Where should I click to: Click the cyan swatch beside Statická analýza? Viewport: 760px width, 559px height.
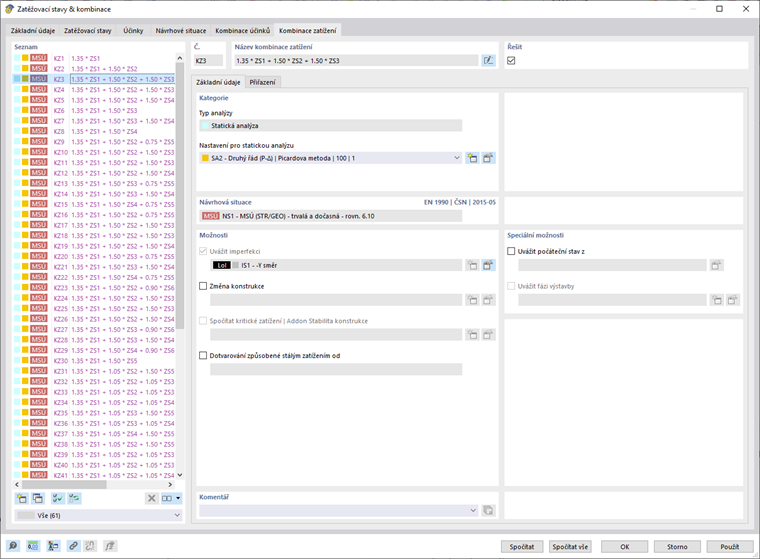coord(206,126)
